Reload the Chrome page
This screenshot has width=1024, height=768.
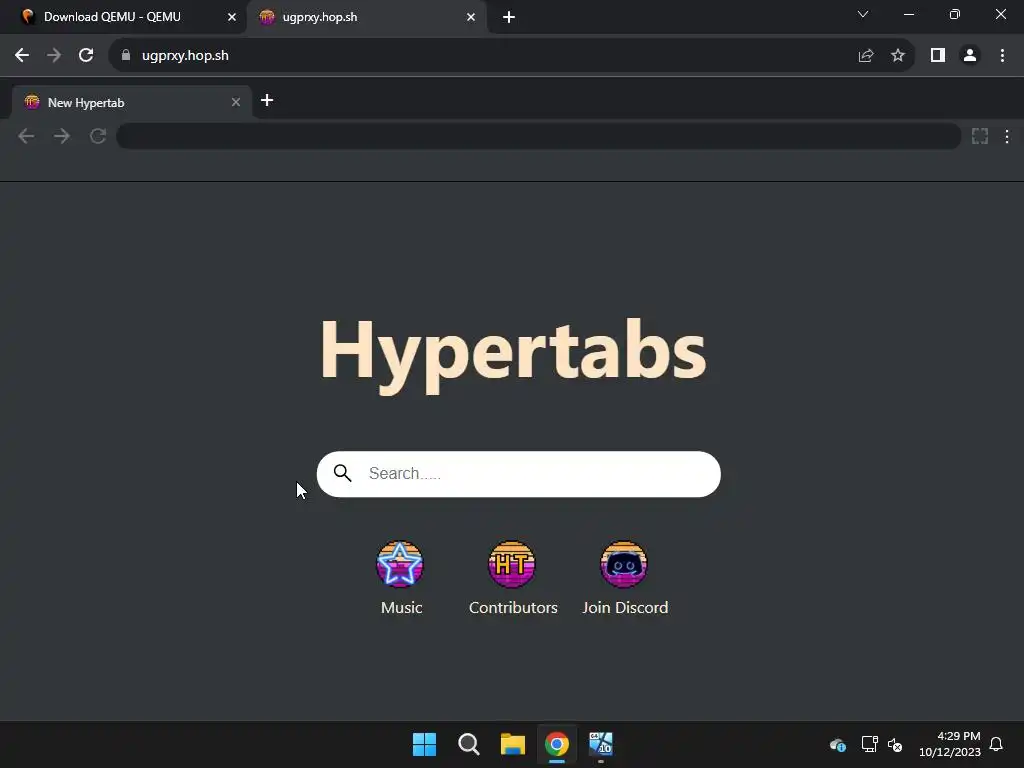coord(86,56)
